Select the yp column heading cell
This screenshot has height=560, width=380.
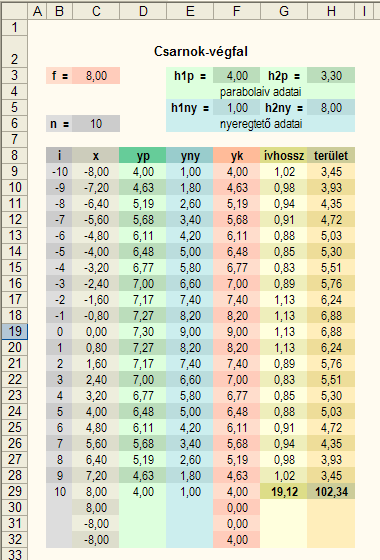tap(143, 156)
